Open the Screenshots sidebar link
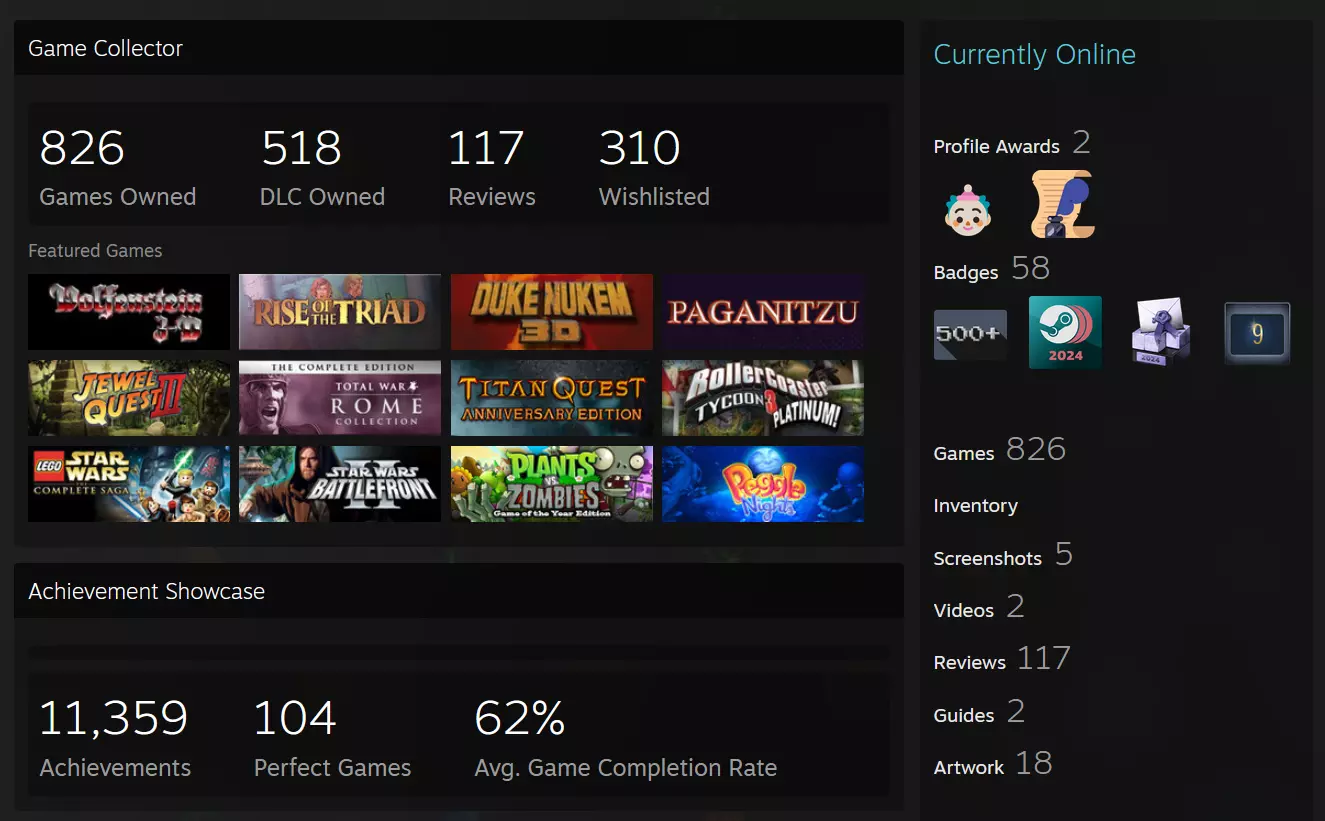This screenshot has width=1325, height=821. coord(1003,556)
